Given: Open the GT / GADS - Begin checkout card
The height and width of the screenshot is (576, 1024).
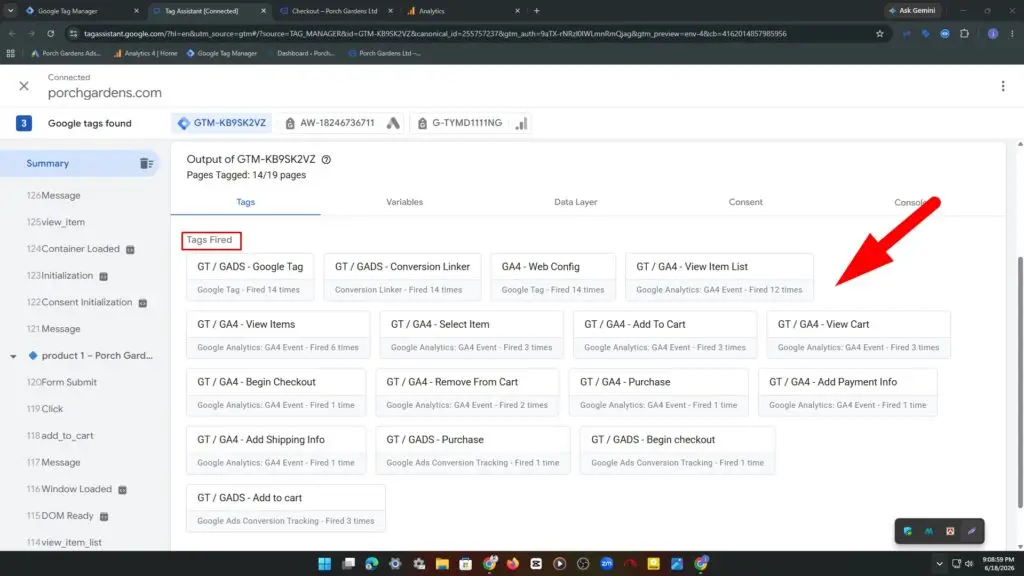Looking at the screenshot, I should (x=677, y=450).
